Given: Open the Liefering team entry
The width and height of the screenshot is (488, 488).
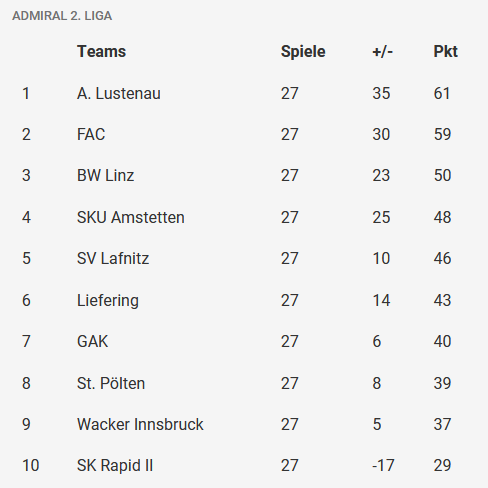Looking at the screenshot, I should 108,301.
